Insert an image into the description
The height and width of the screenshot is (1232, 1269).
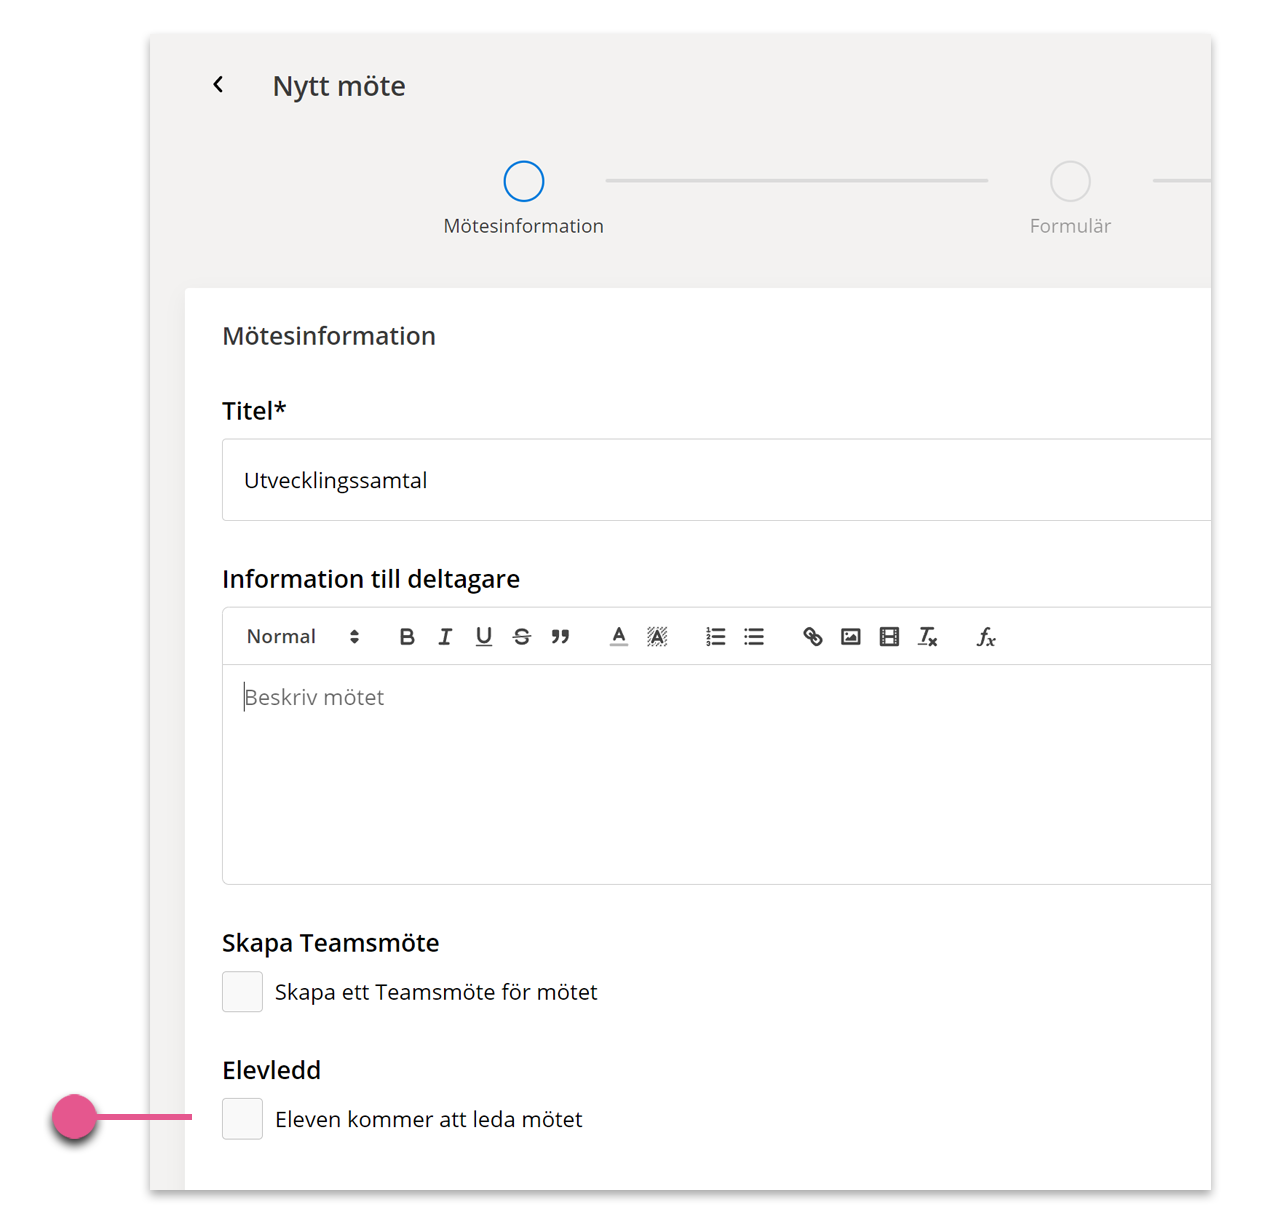click(851, 637)
